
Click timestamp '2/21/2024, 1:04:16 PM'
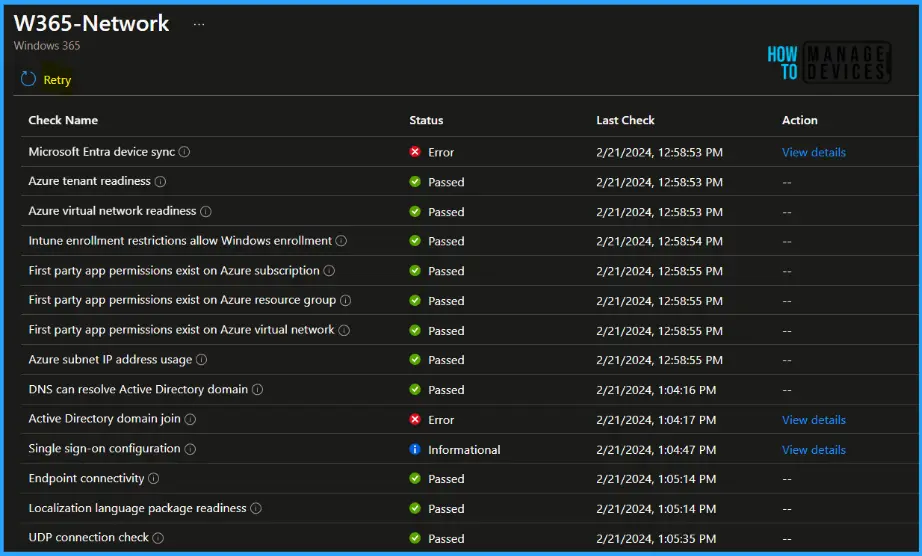pos(656,390)
